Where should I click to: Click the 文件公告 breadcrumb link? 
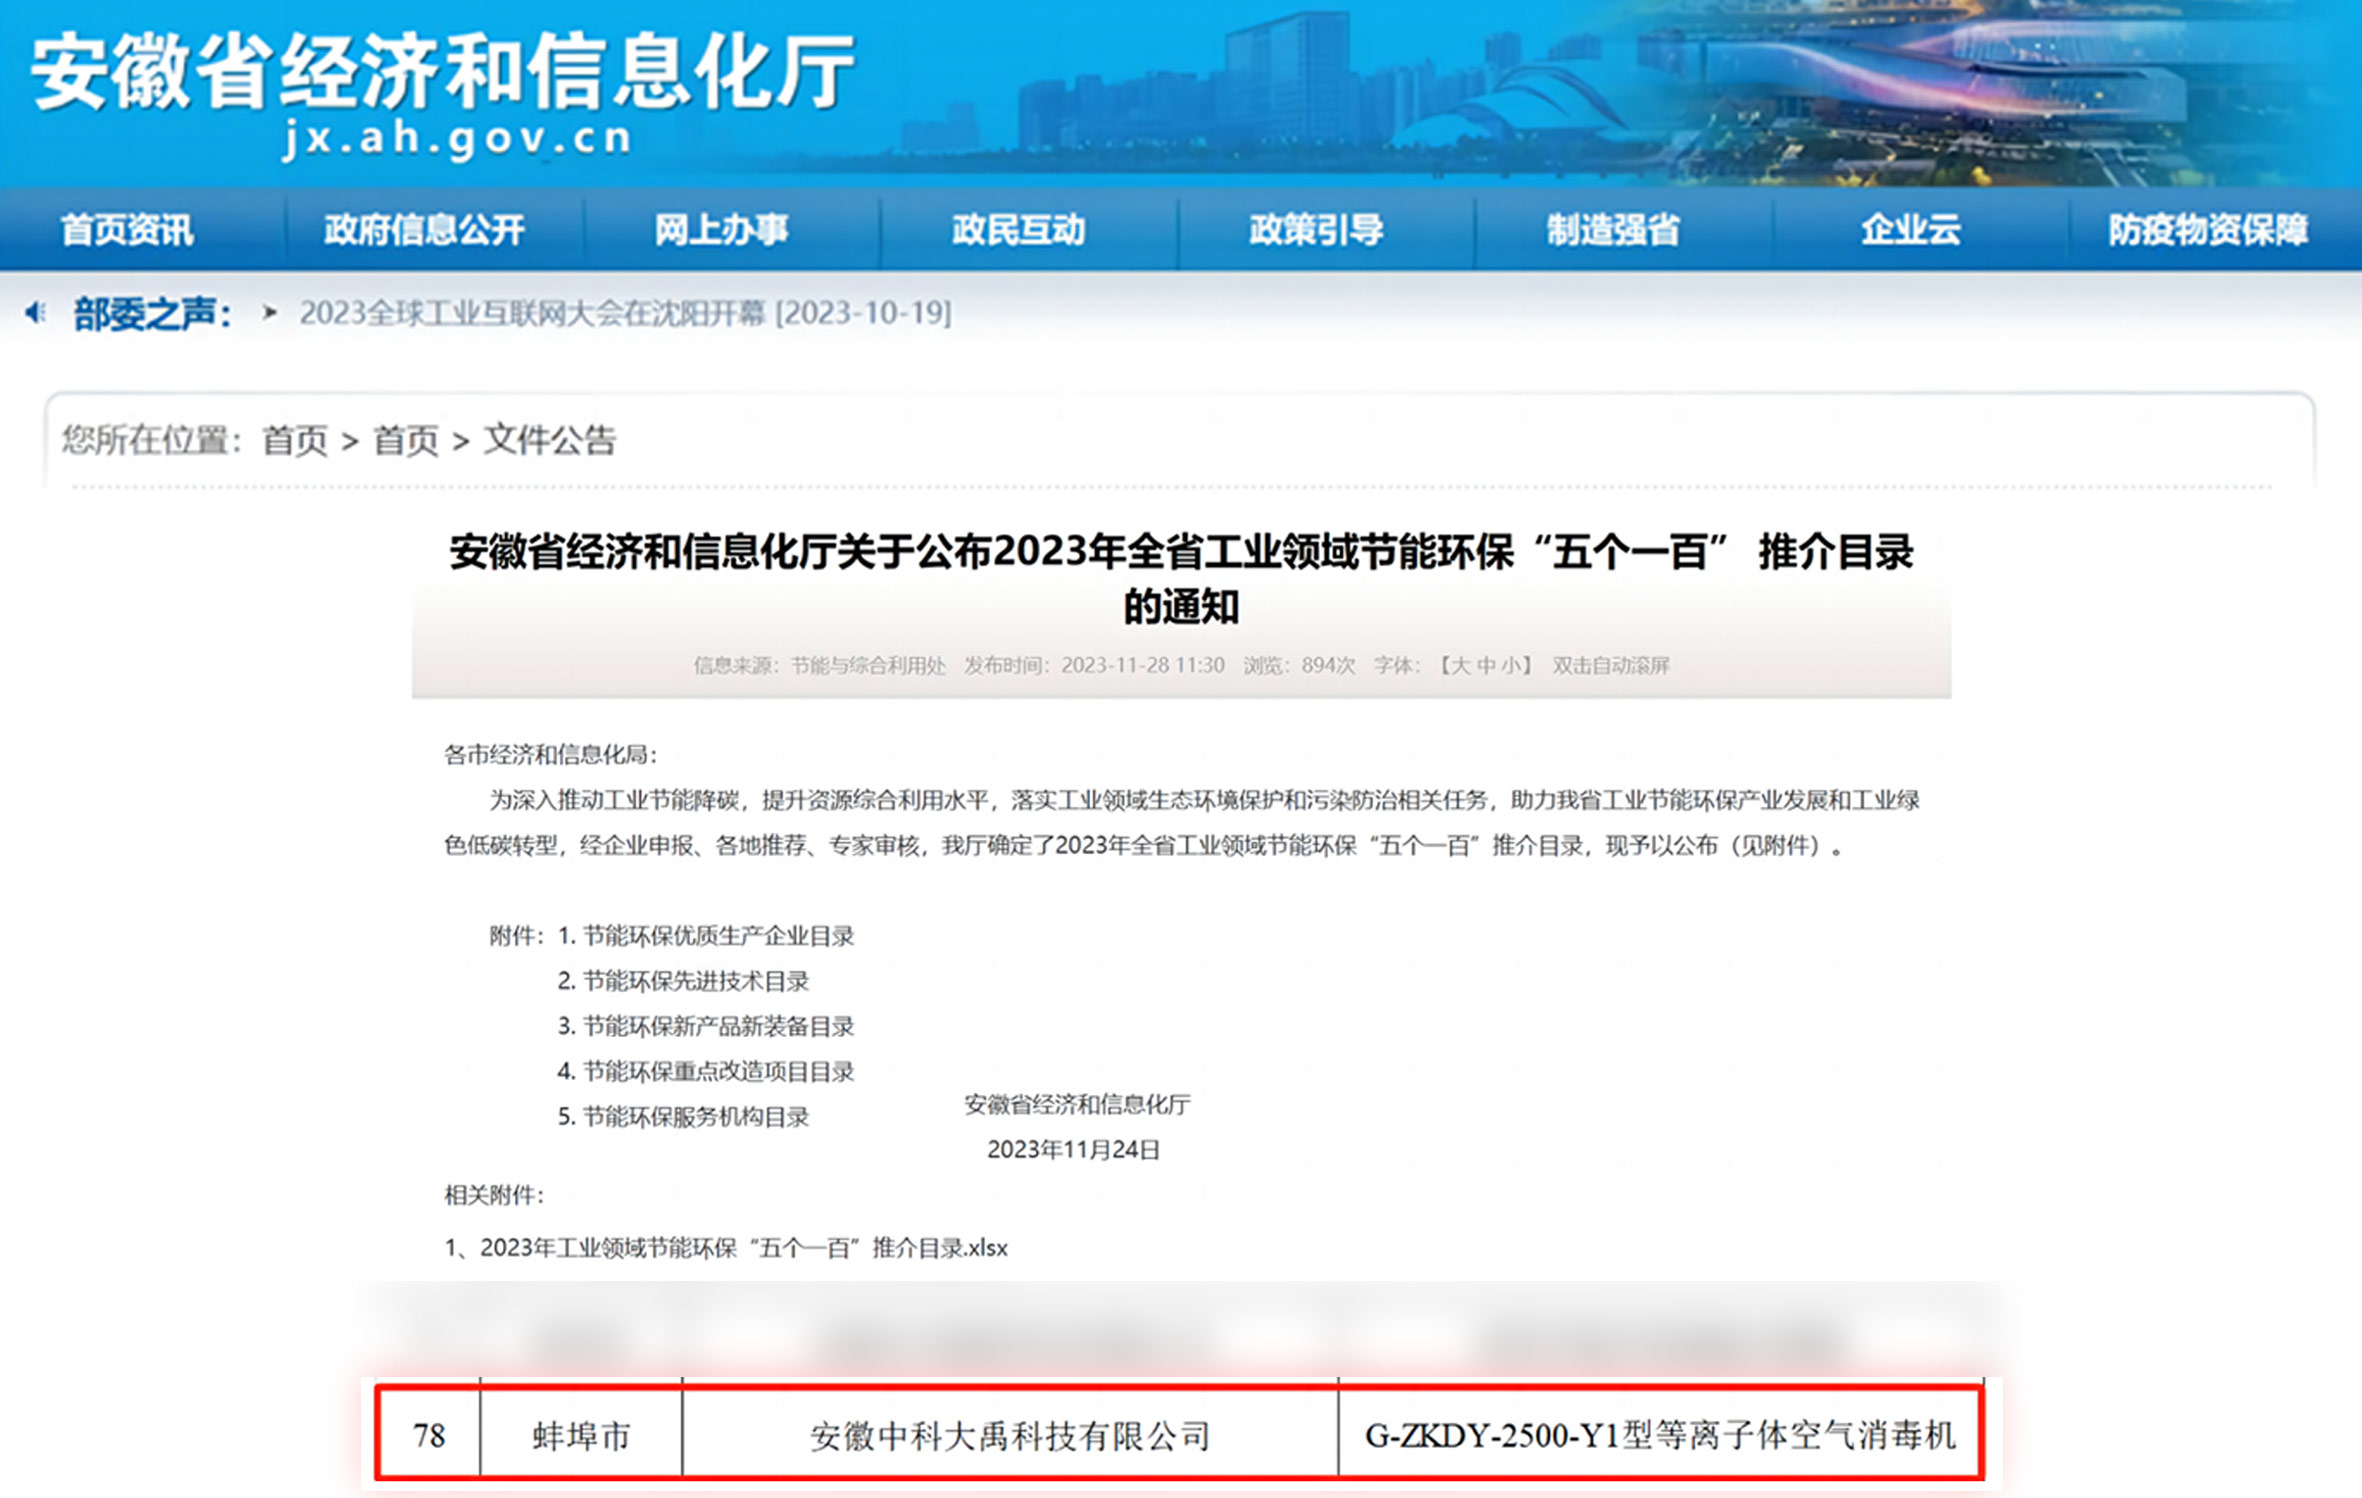(x=550, y=440)
